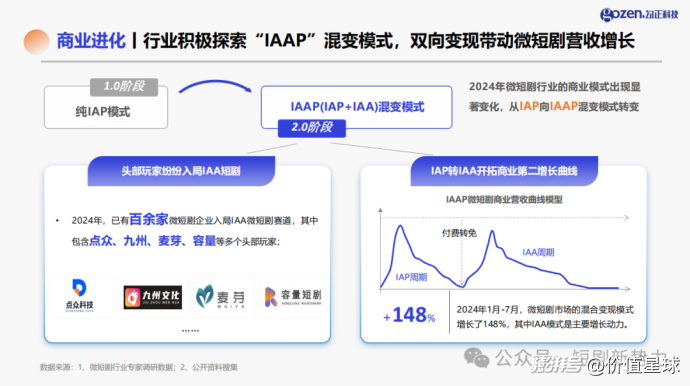
Task: Click the 2.0阶段 blue label
Action: [x=312, y=128]
